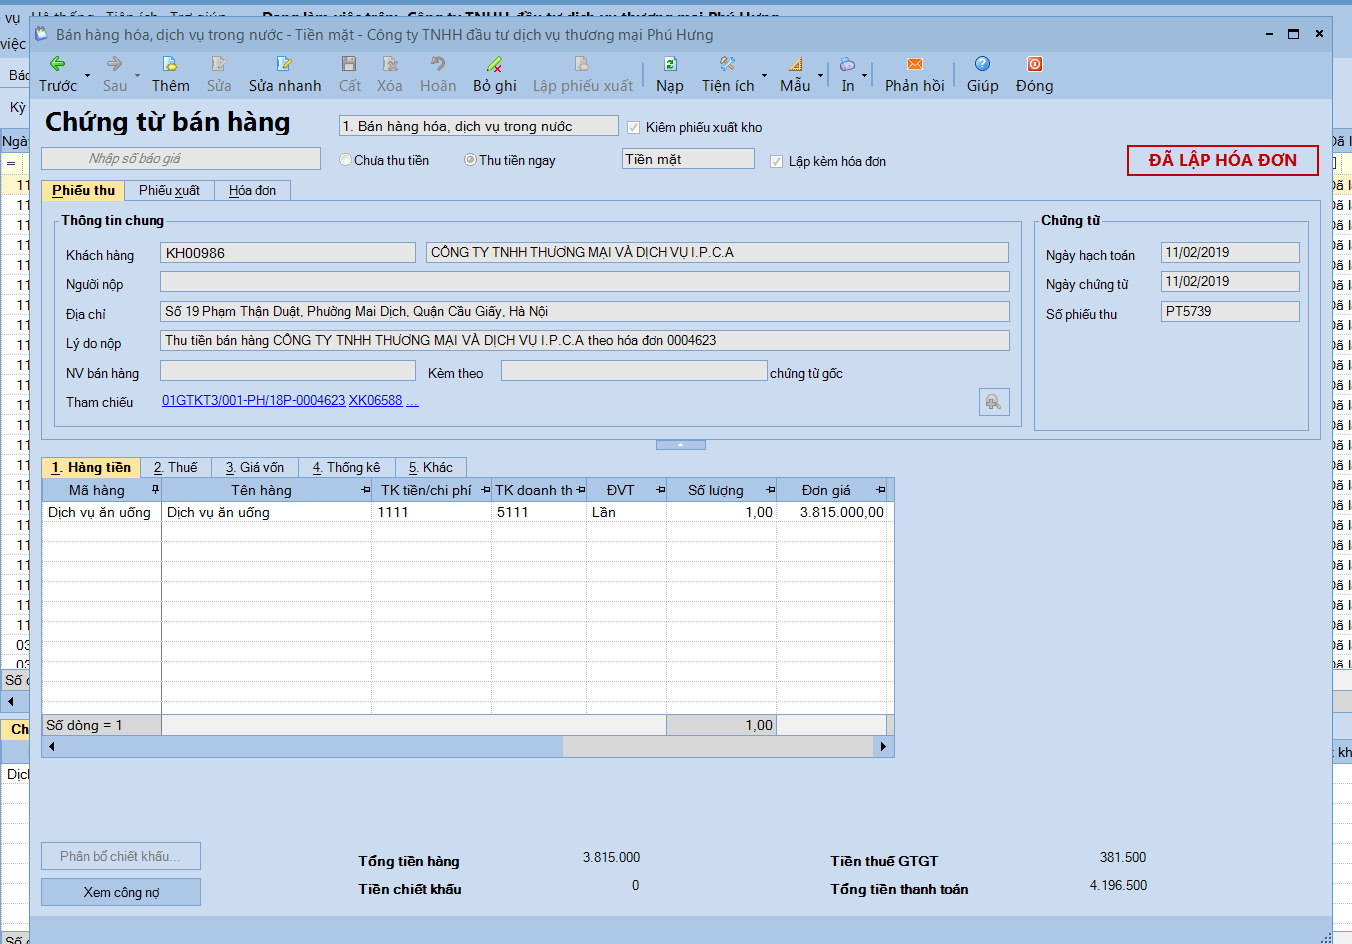Open the Phản hồi feedback icon

[x=914, y=64]
